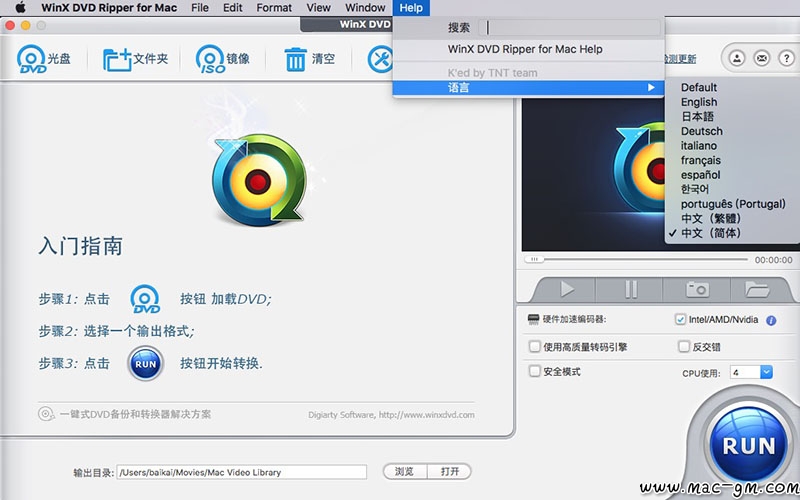Open the View menu
This screenshot has height=500, width=800.
pyautogui.click(x=318, y=8)
